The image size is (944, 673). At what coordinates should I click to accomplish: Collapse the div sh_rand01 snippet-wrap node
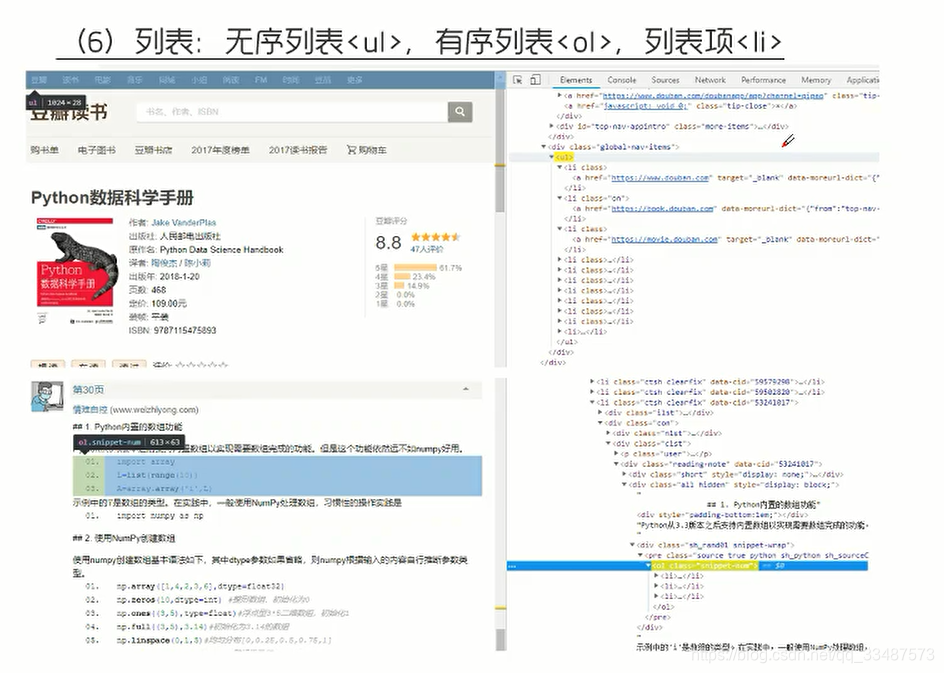632,545
